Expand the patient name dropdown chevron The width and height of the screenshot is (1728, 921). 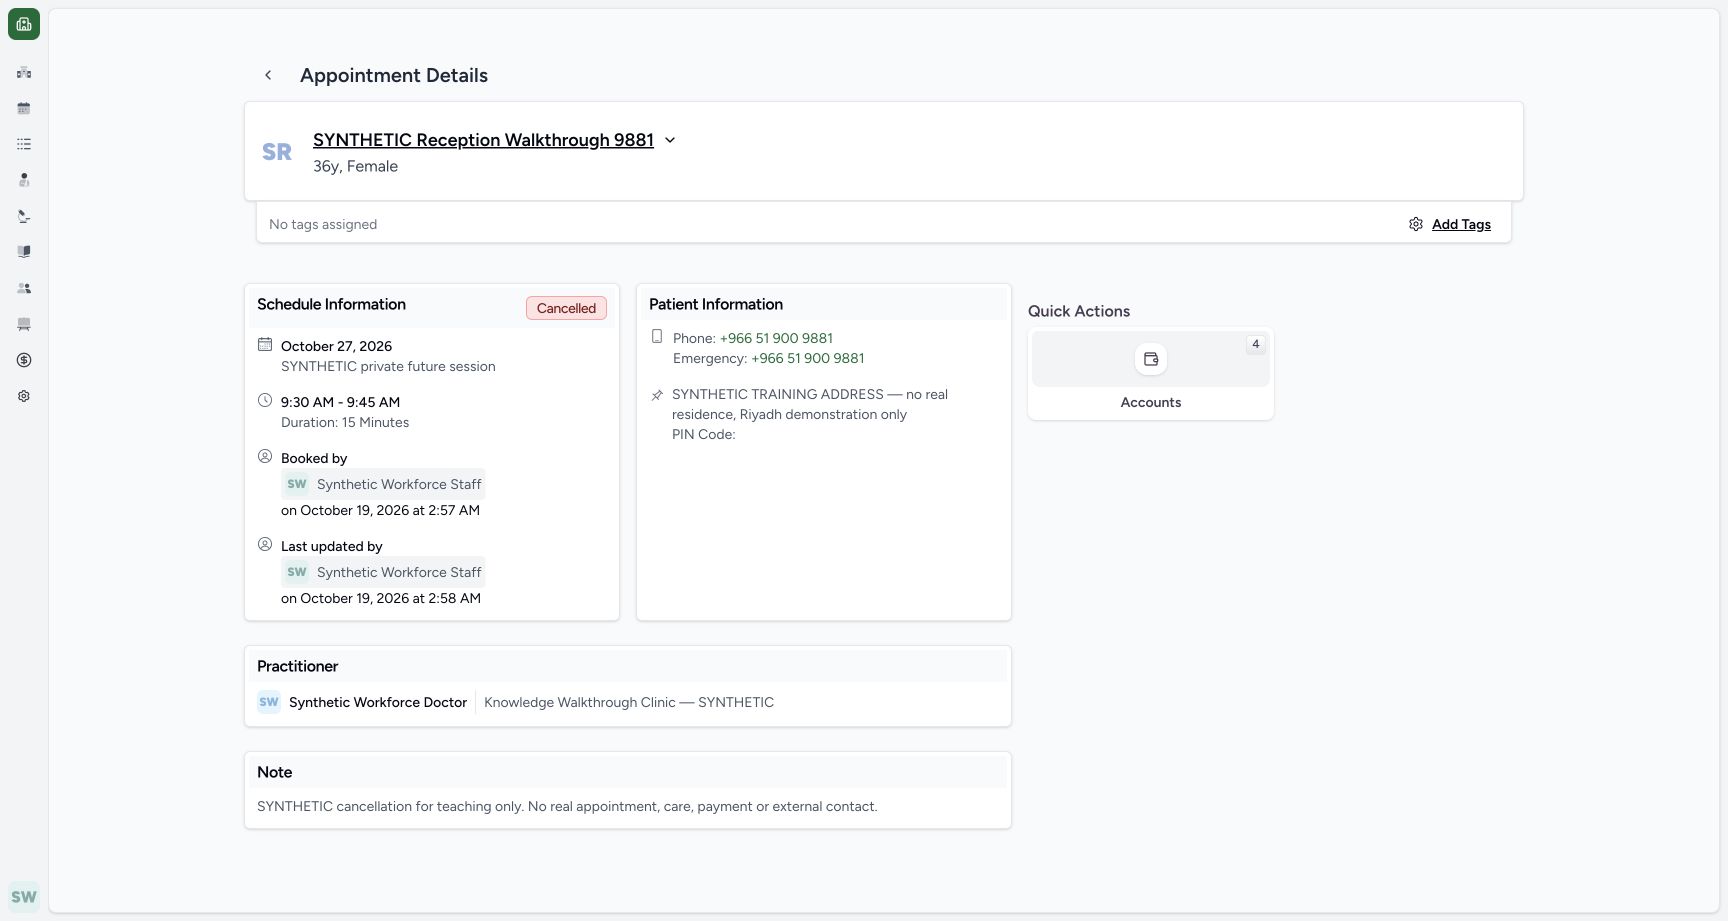670,140
